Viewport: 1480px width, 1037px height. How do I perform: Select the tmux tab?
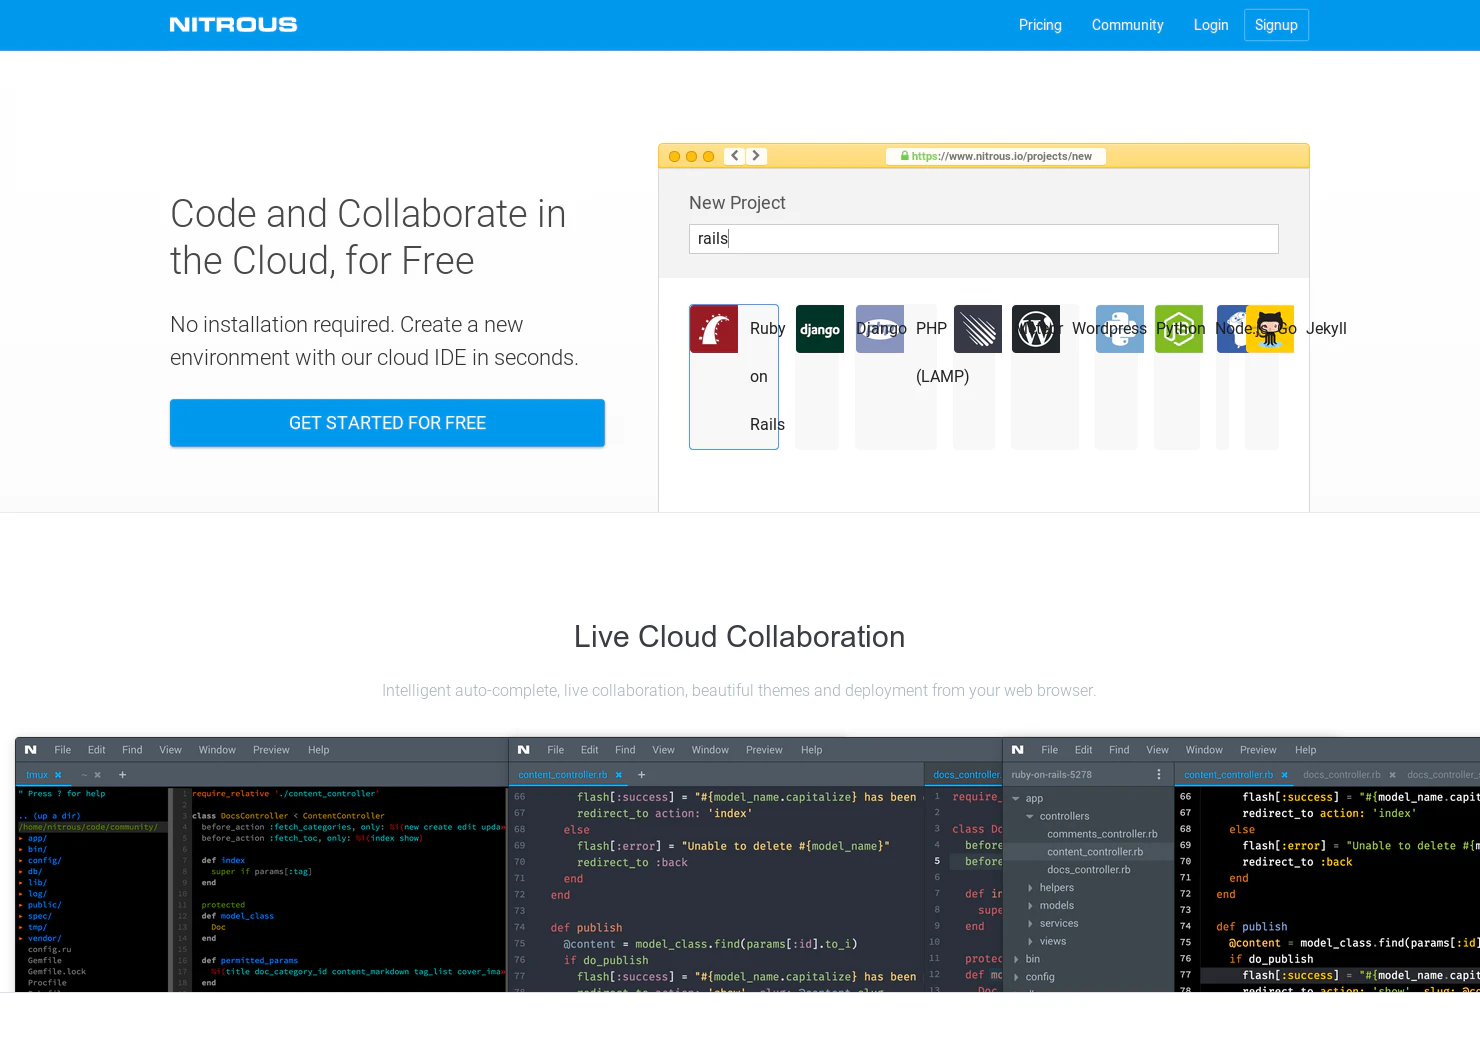37,775
